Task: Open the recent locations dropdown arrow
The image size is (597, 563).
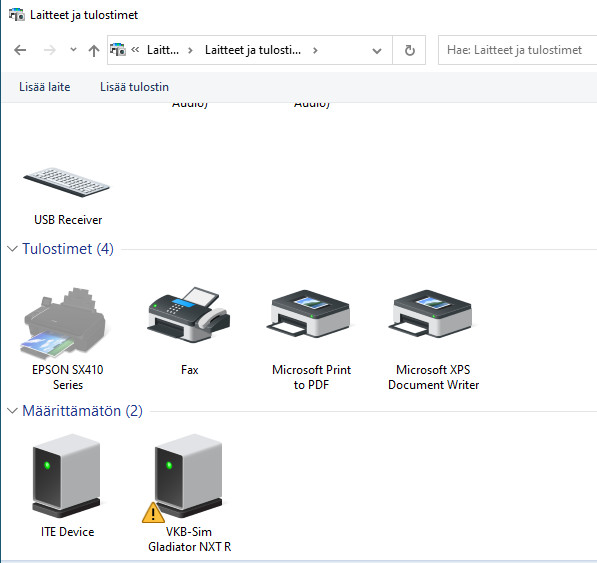Action: tap(73, 50)
